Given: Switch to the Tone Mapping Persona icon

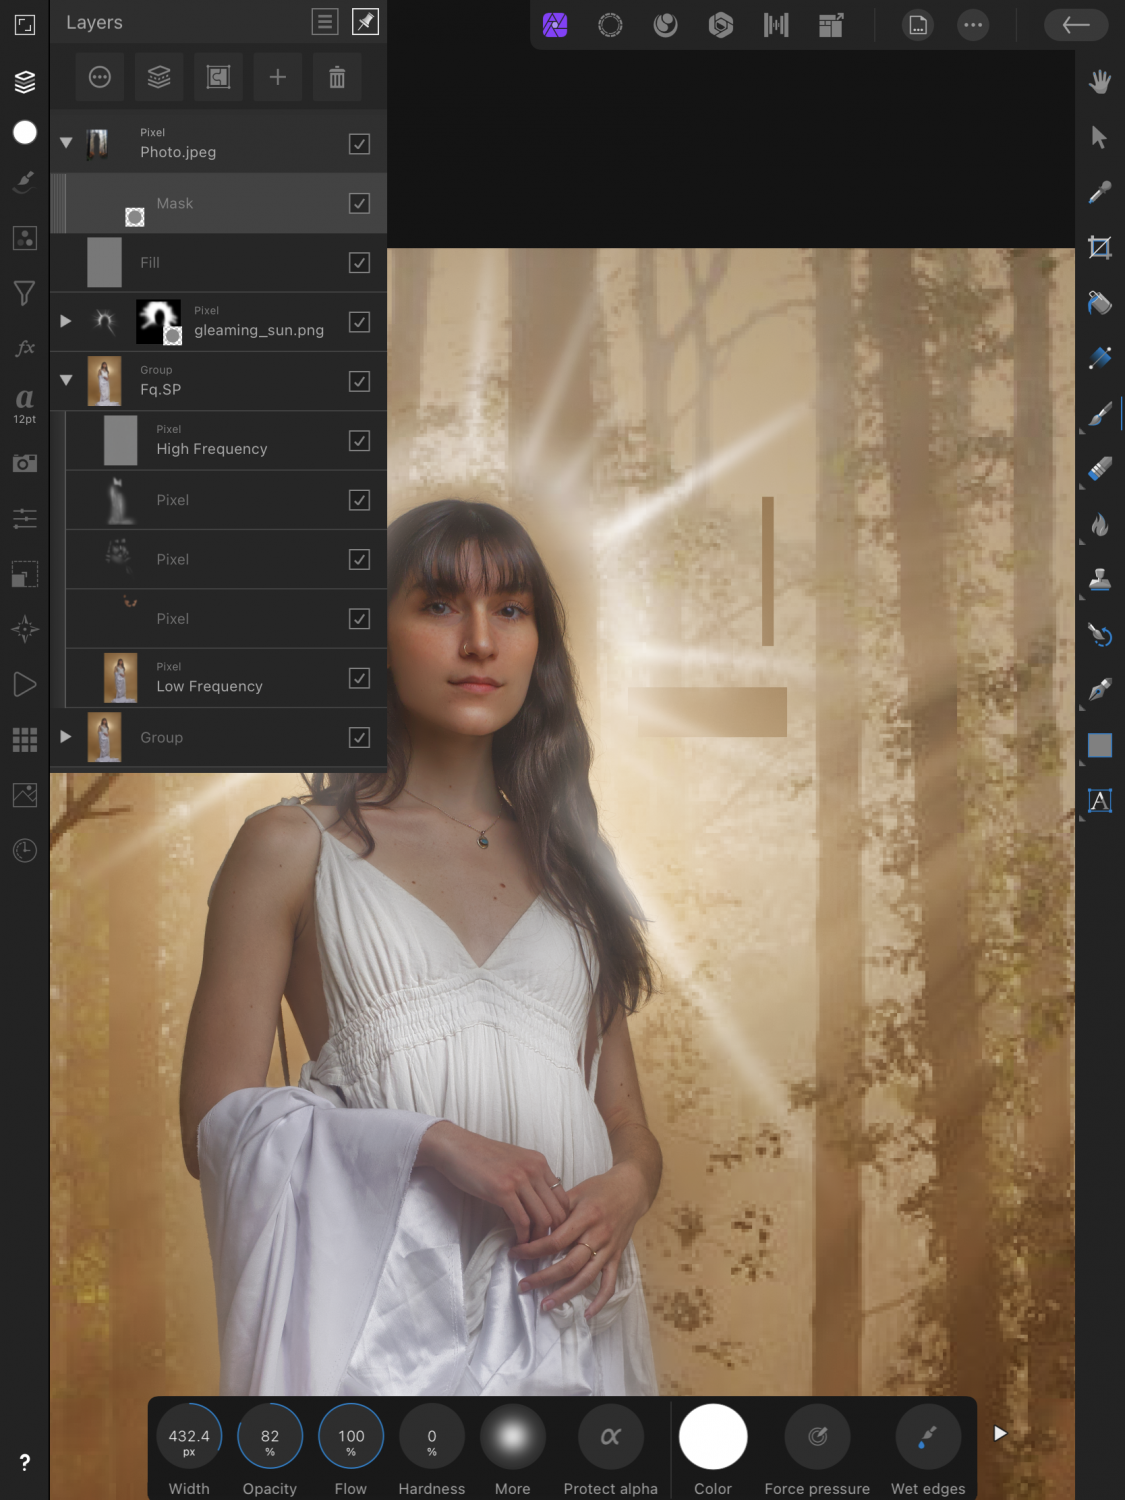Looking at the screenshot, I should click(x=776, y=25).
